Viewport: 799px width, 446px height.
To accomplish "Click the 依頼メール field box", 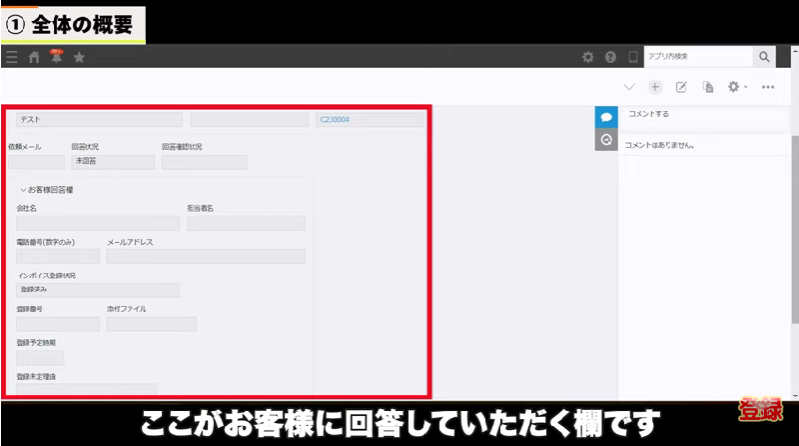I will point(36,162).
